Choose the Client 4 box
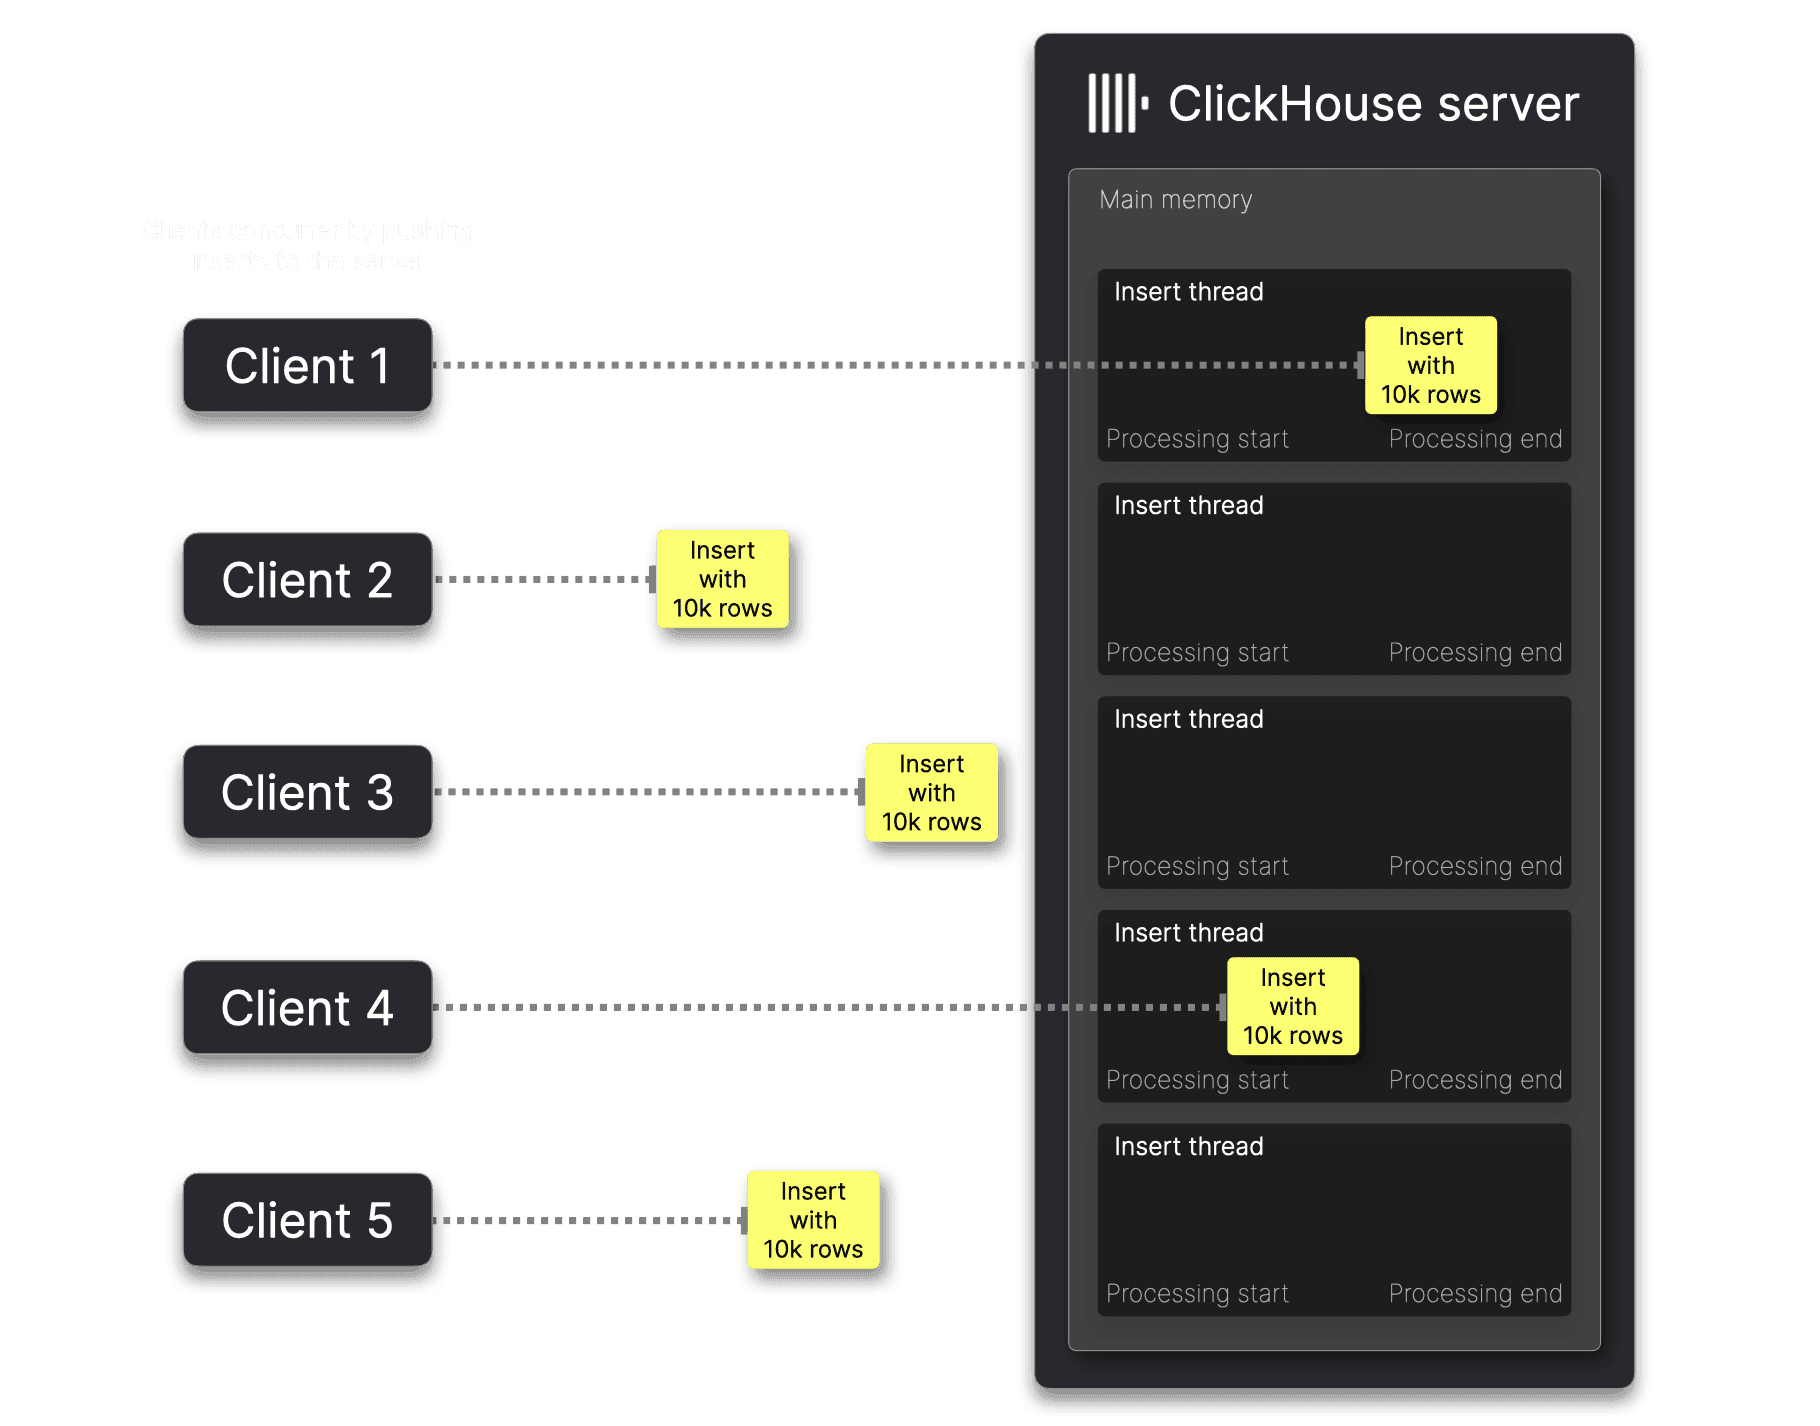 tap(308, 1007)
